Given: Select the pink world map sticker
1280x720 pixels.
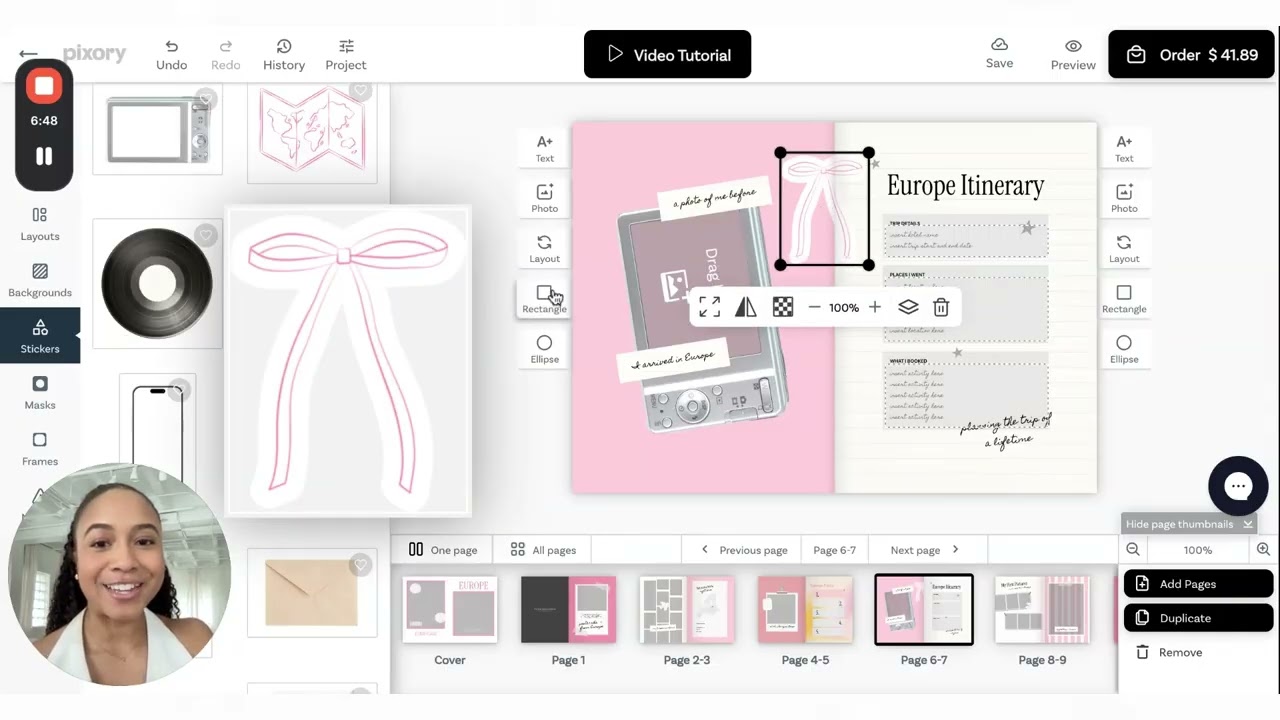Looking at the screenshot, I should click(x=312, y=133).
